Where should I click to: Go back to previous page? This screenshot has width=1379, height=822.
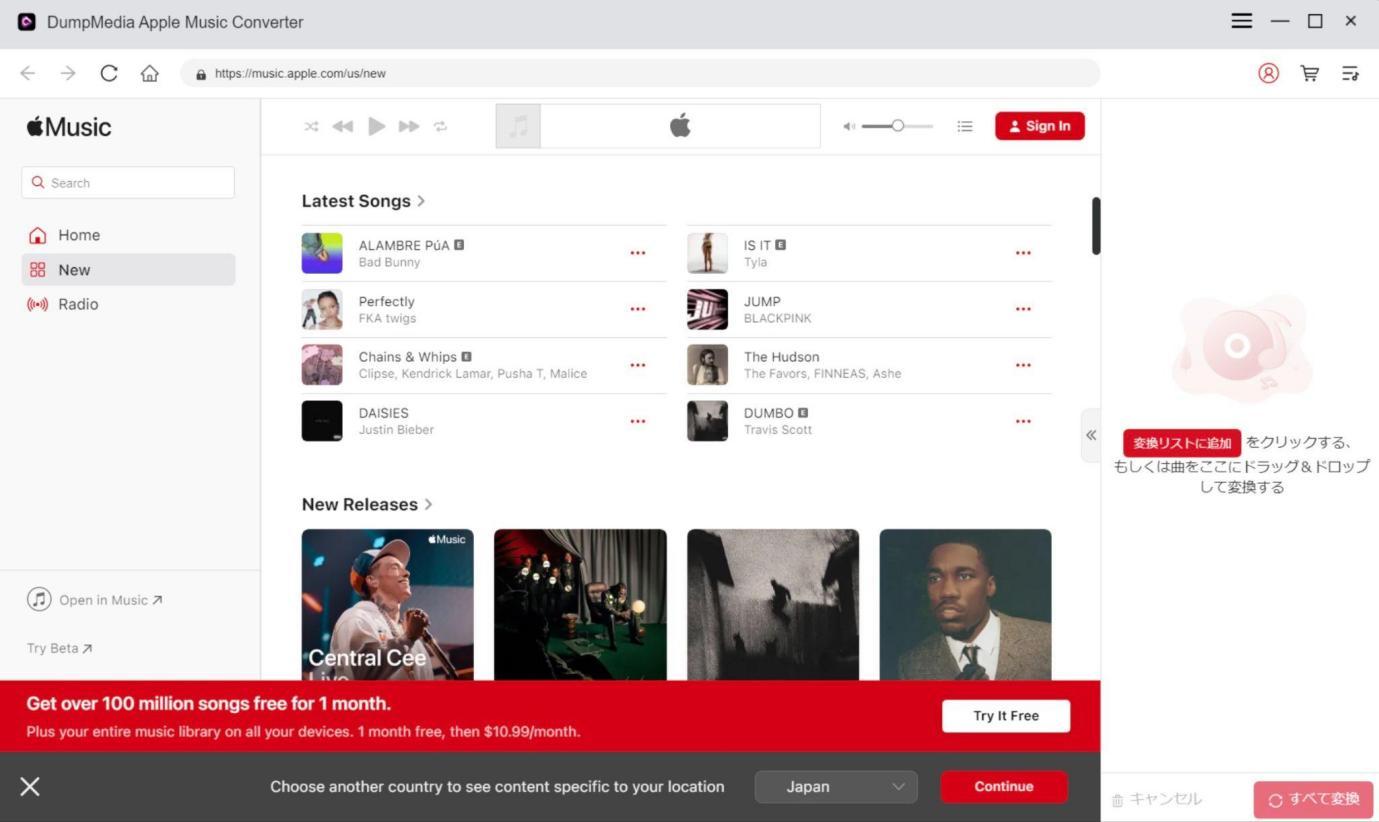coord(28,73)
